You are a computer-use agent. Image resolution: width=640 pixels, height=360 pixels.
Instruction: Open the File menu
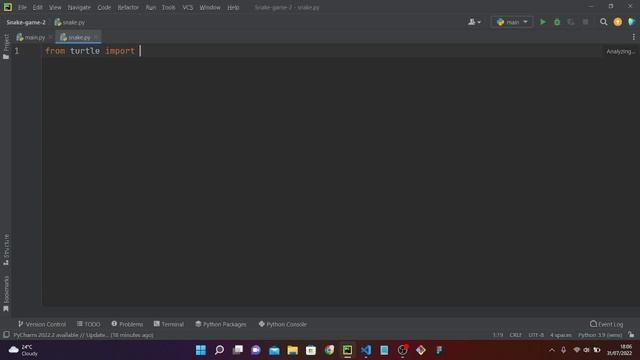[x=22, y=7]
